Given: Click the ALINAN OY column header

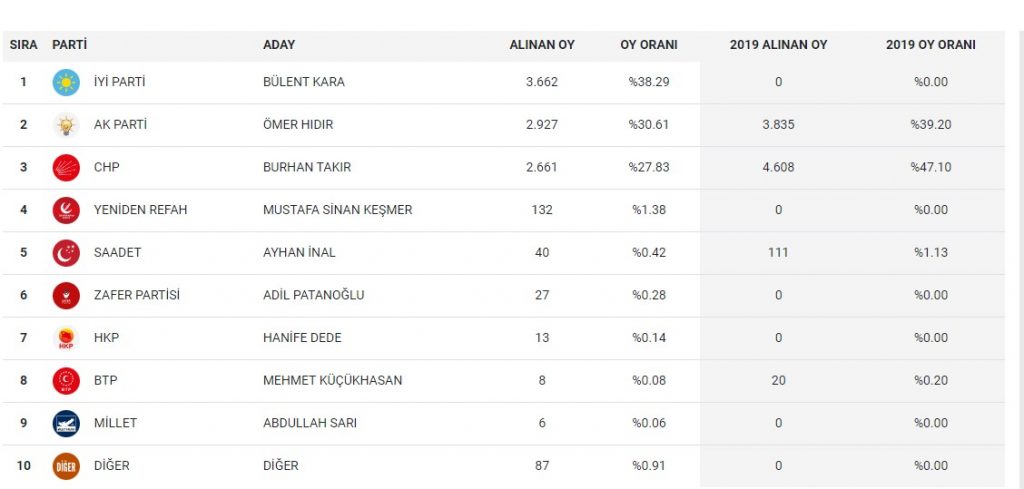Looking at the screenshot, I should click(x=541, y=45).
